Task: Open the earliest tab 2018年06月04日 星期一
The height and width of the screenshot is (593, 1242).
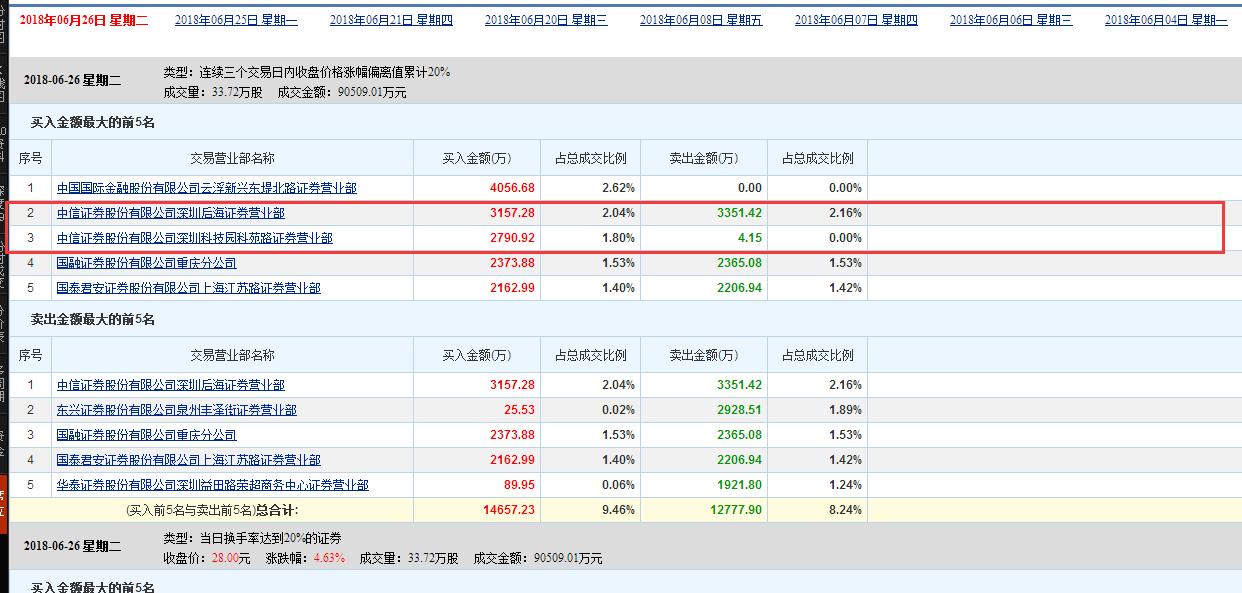Action: (1167, 18)
